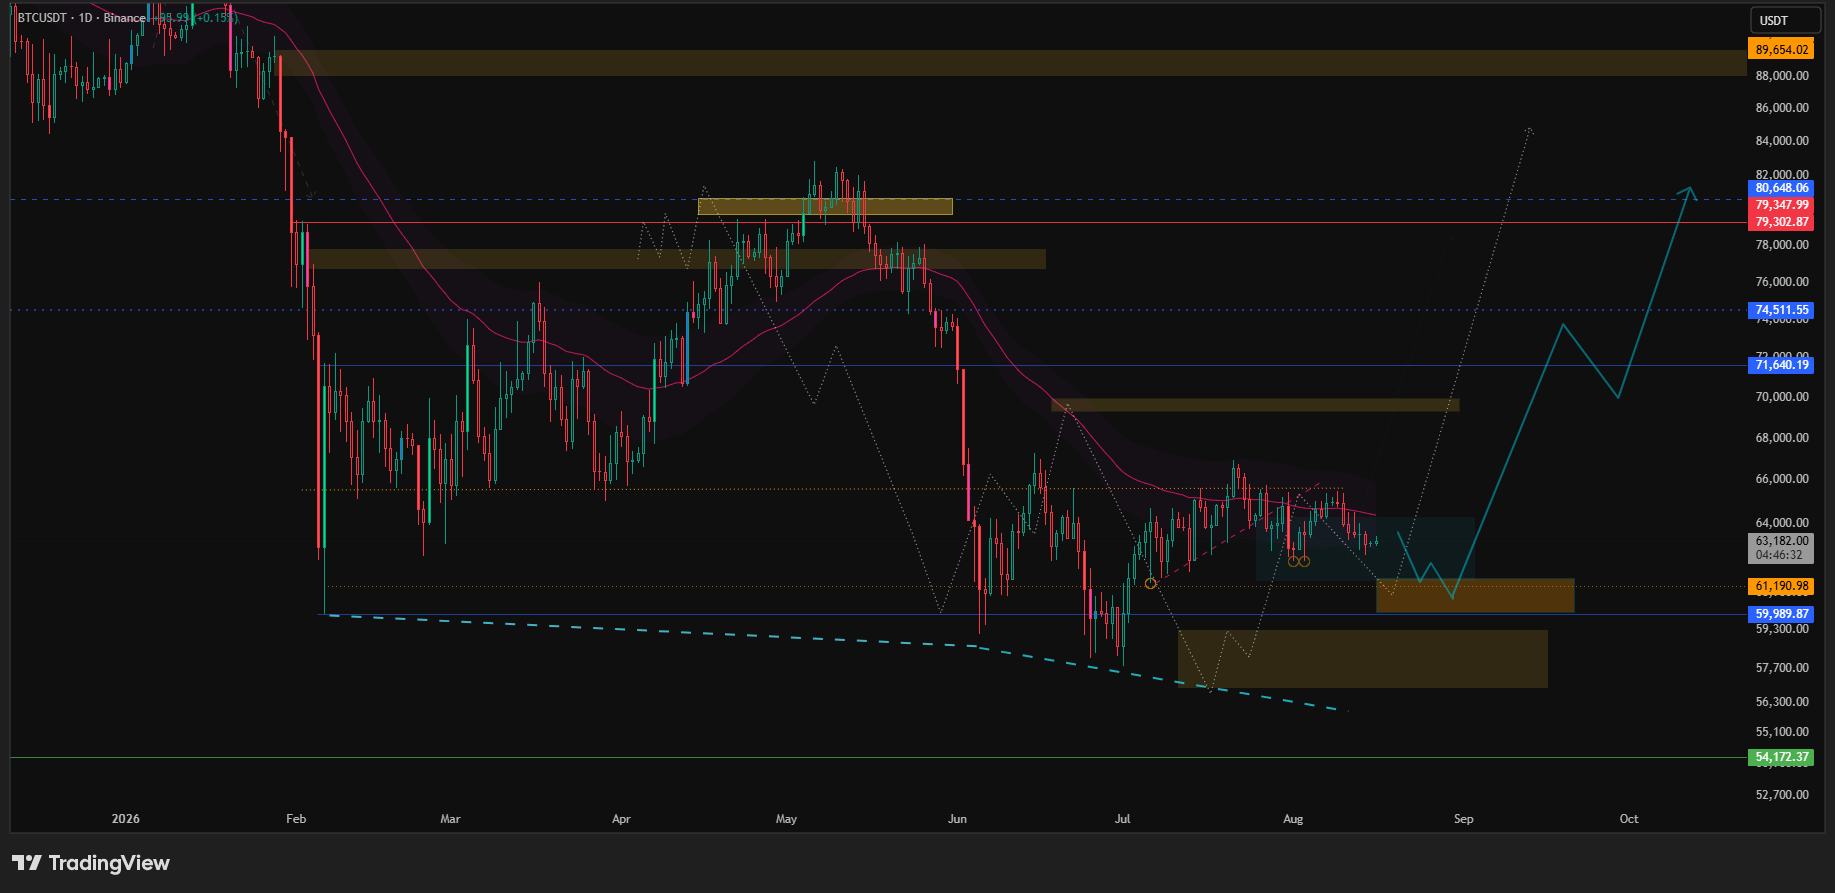Screen dimensions: 1835x893
Task: Select the teal-bordered orange zone above 59,989.87 line
Action: click(x=1475, y=595)
